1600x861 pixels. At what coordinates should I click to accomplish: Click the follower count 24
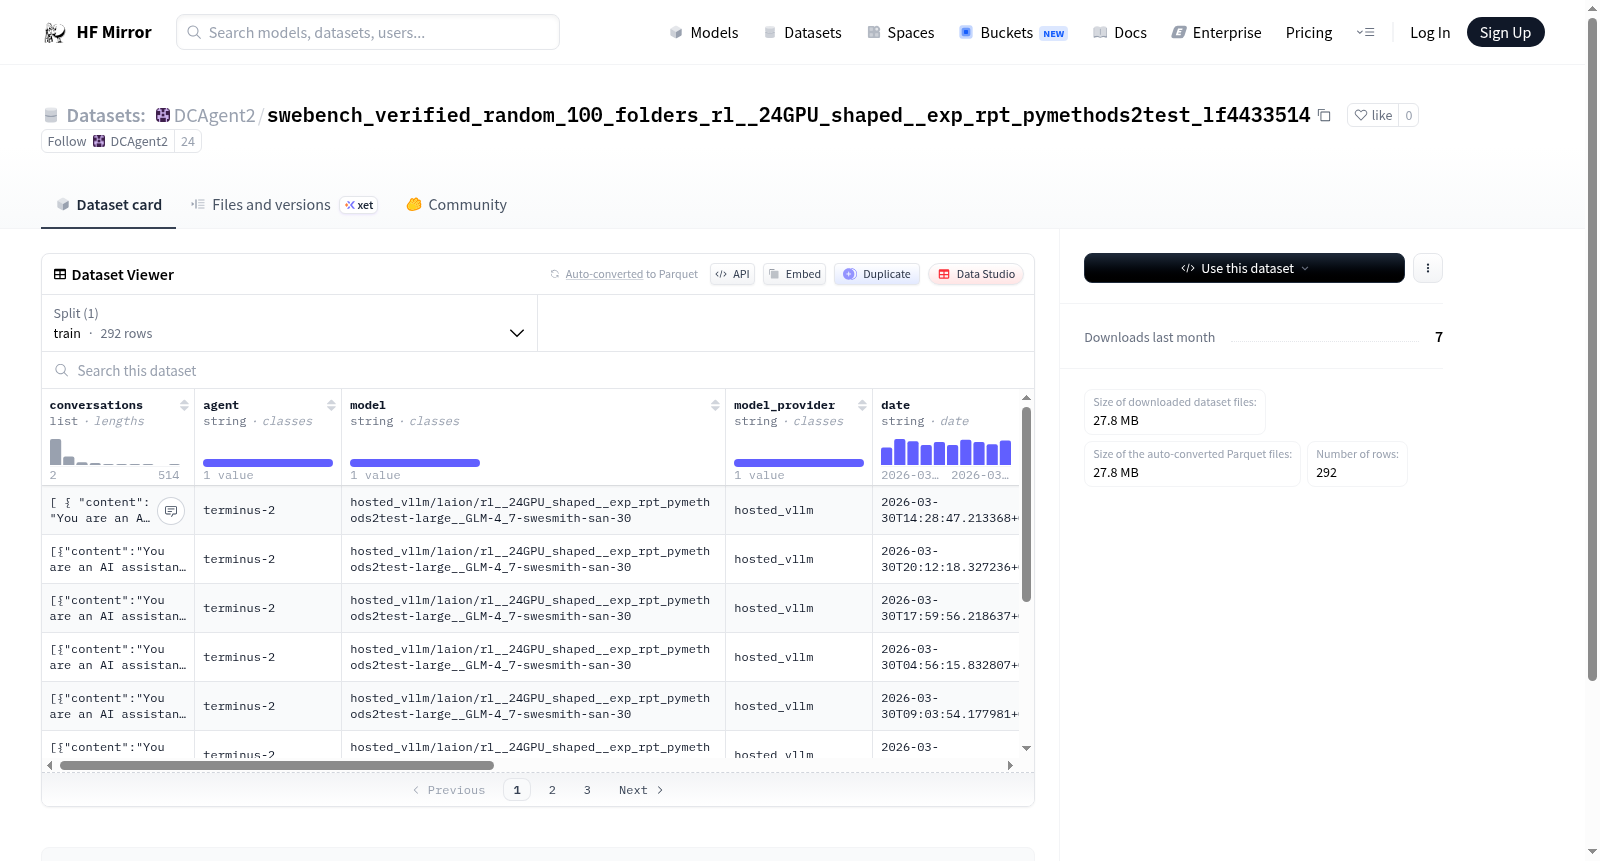point(188,141)
